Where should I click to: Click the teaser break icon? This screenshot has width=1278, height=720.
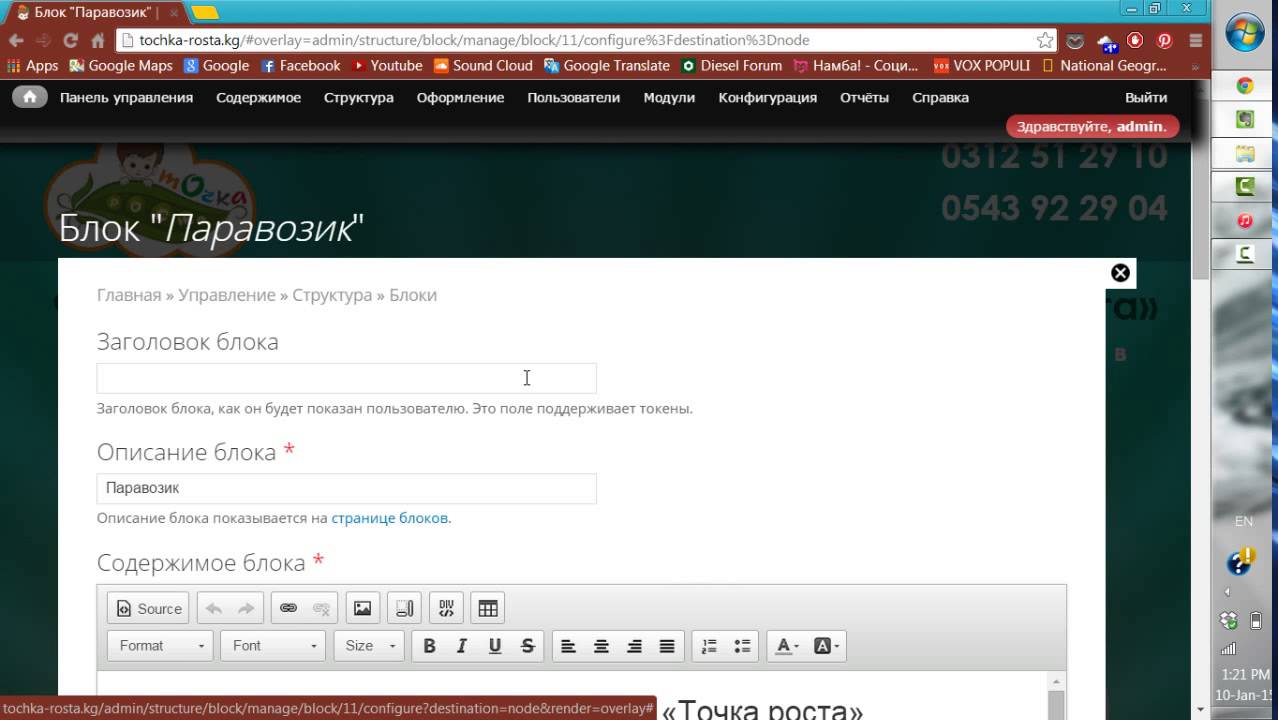446,608
